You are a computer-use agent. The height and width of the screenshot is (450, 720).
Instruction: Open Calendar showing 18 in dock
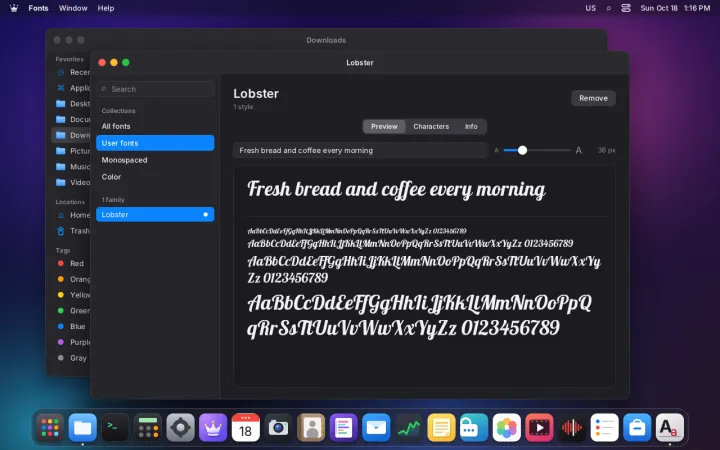tap(246, 428)
